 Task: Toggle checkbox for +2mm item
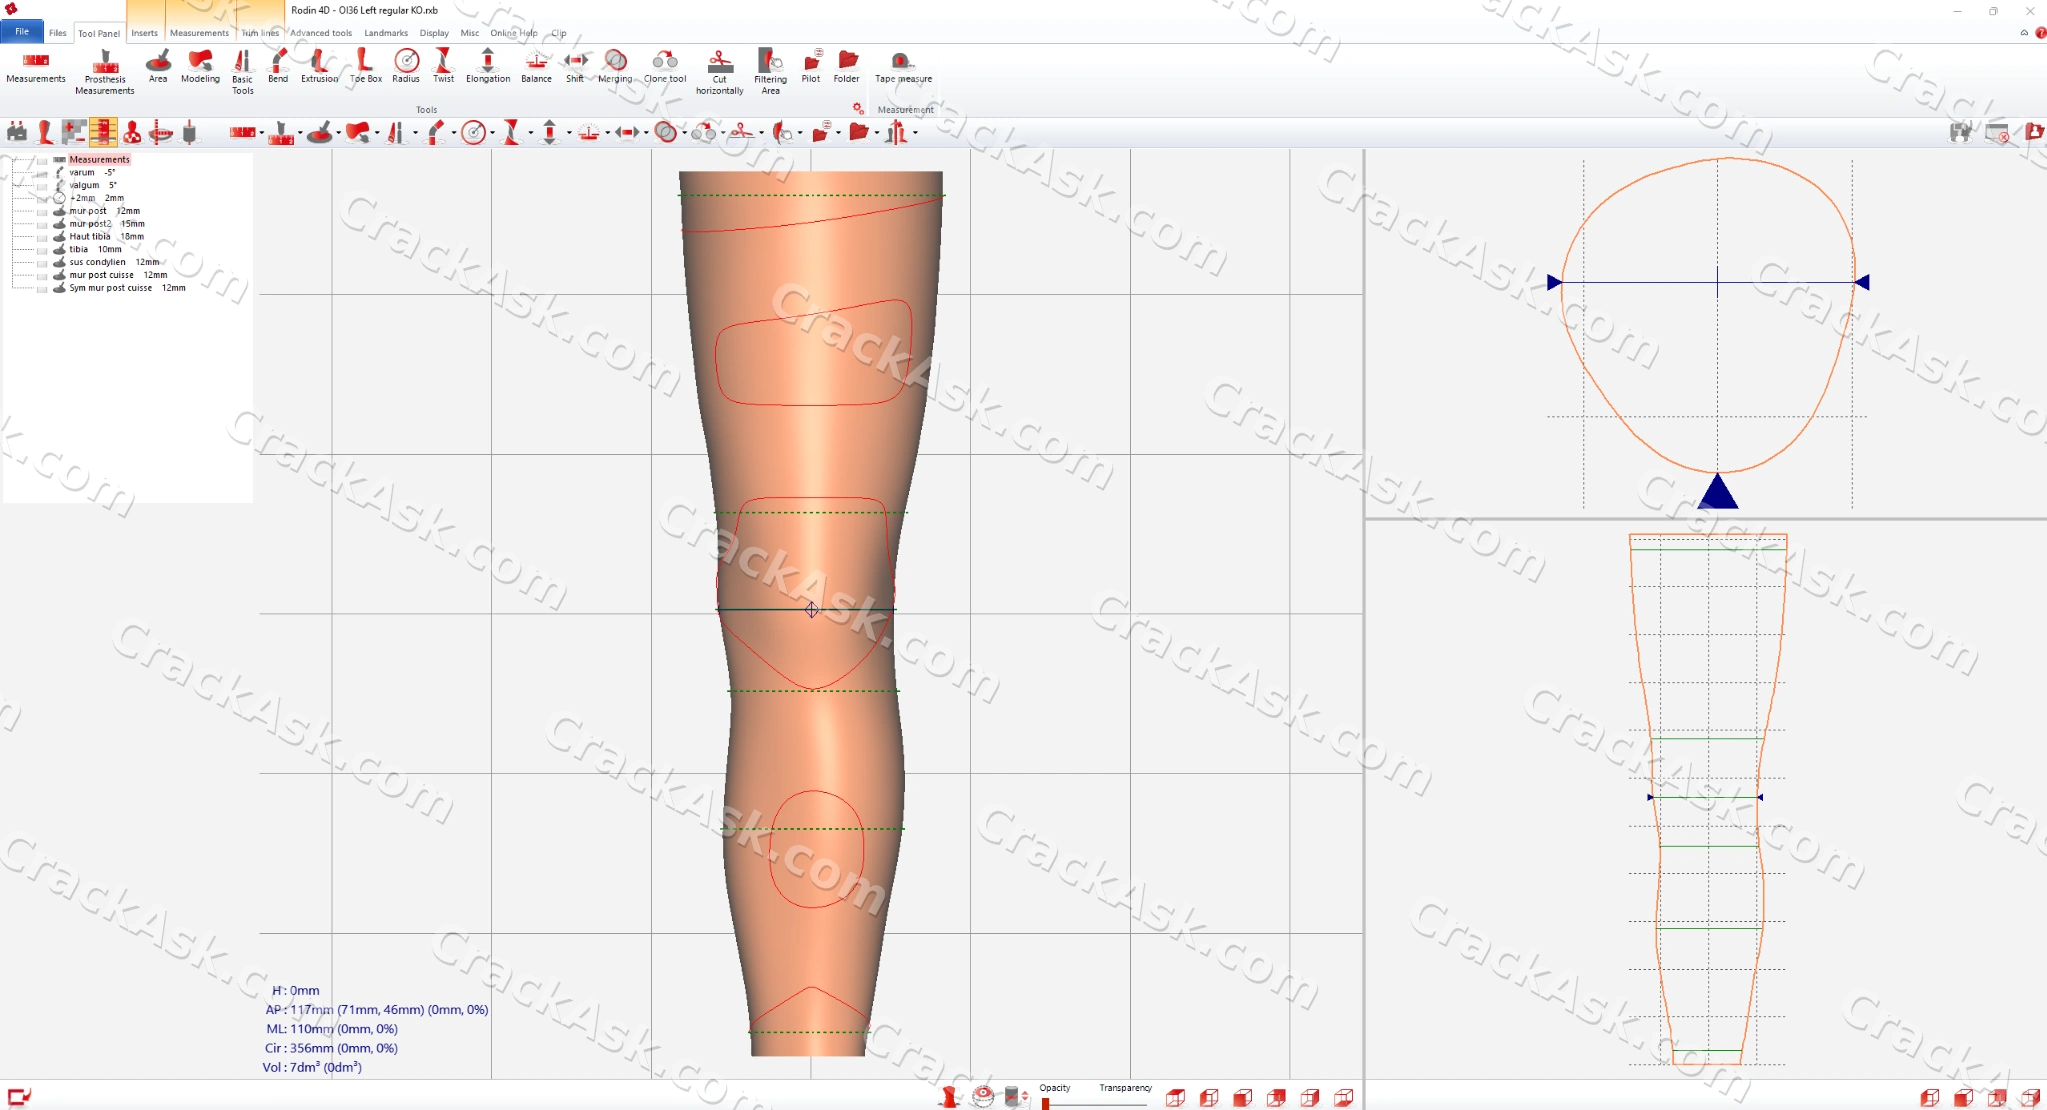[42, 199]
